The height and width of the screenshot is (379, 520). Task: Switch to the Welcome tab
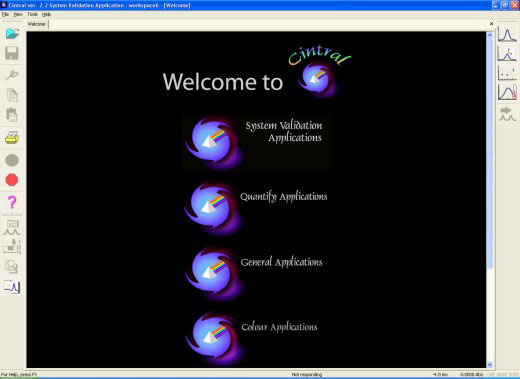(x=37, y=24)
